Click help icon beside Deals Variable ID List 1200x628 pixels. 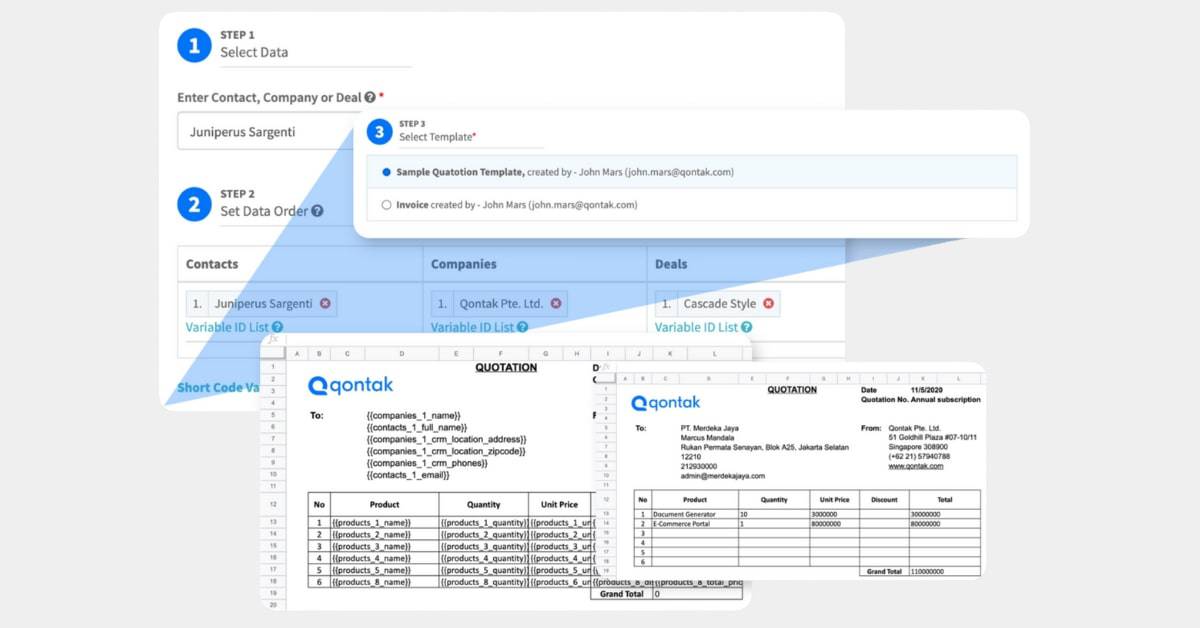[x=746, y=327]
